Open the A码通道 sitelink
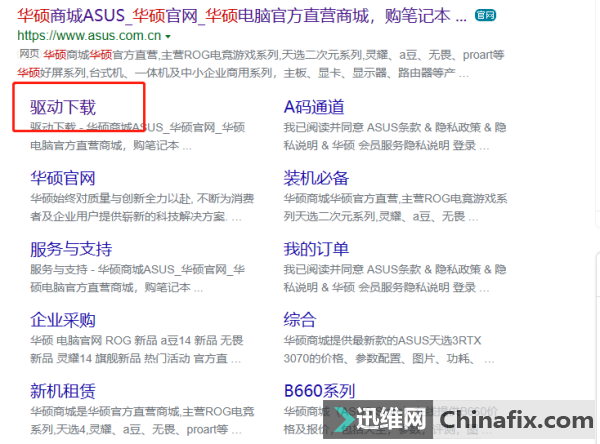This screenshot has height=444, width=600. pyautogui.click(x=314, y=107)
